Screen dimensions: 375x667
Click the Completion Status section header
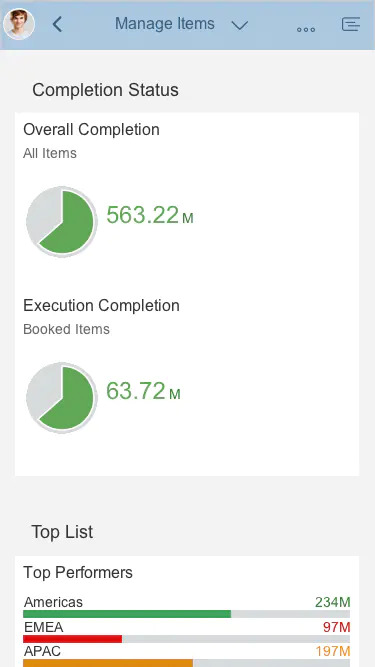click(105, 90)
